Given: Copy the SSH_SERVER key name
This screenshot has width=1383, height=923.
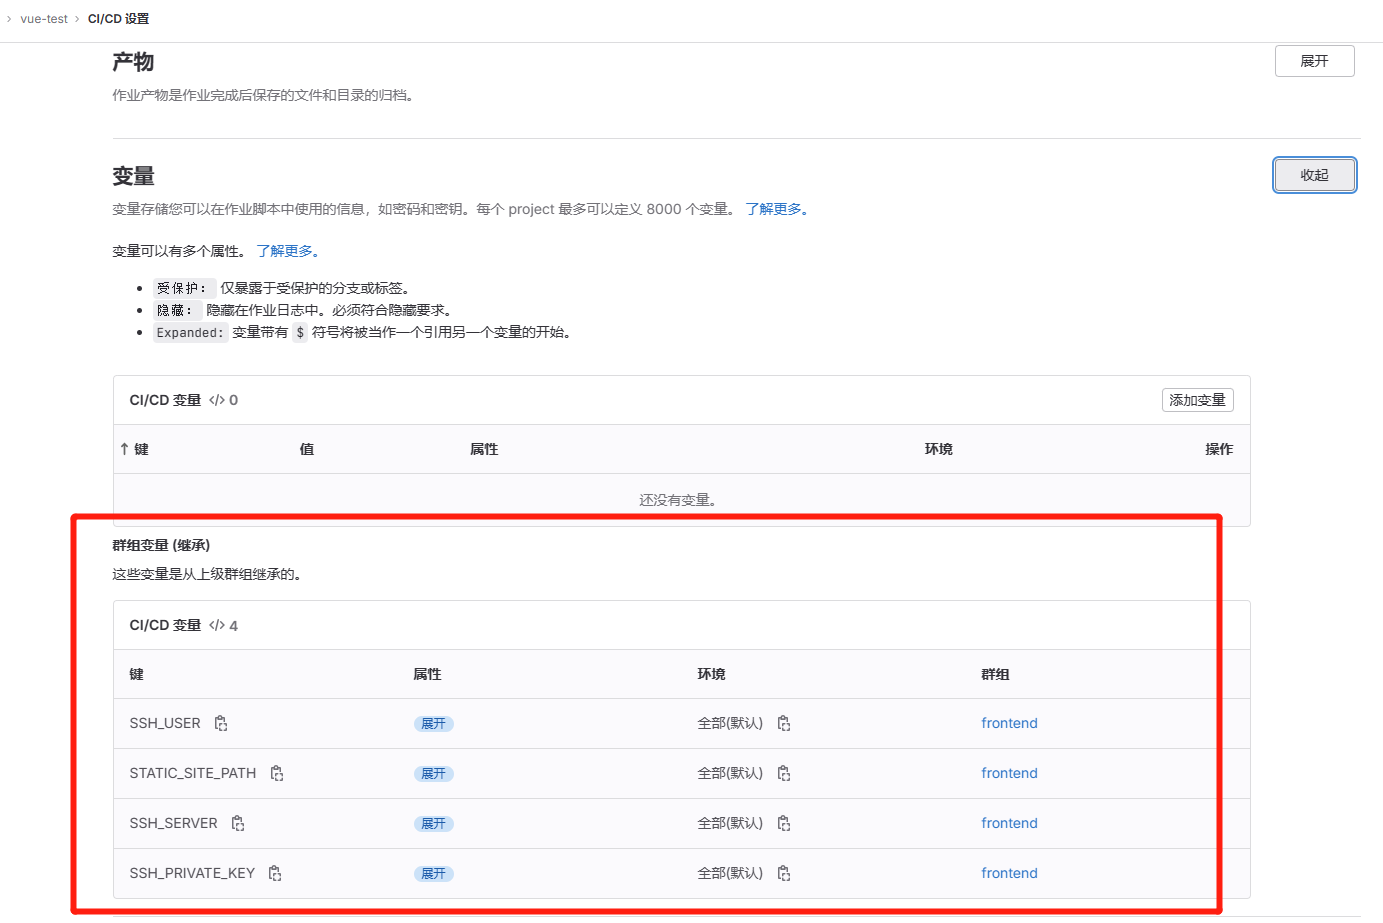Looking at the screenshot, I should (x=238, y=823).
